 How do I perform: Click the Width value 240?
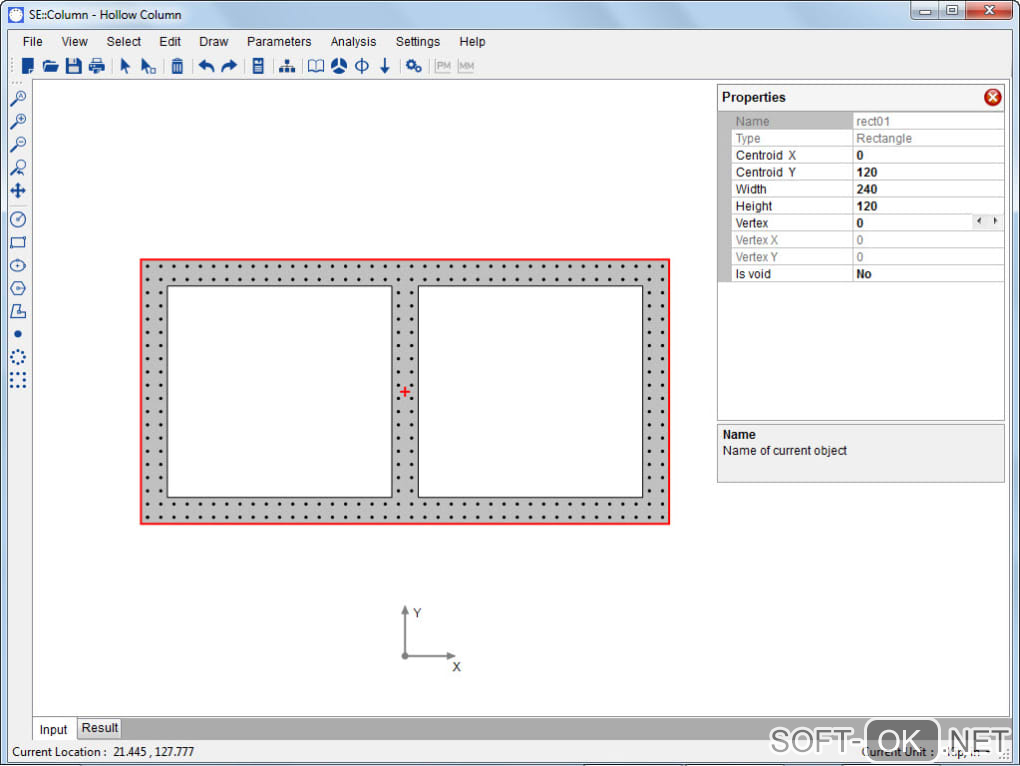coord(928,189)
